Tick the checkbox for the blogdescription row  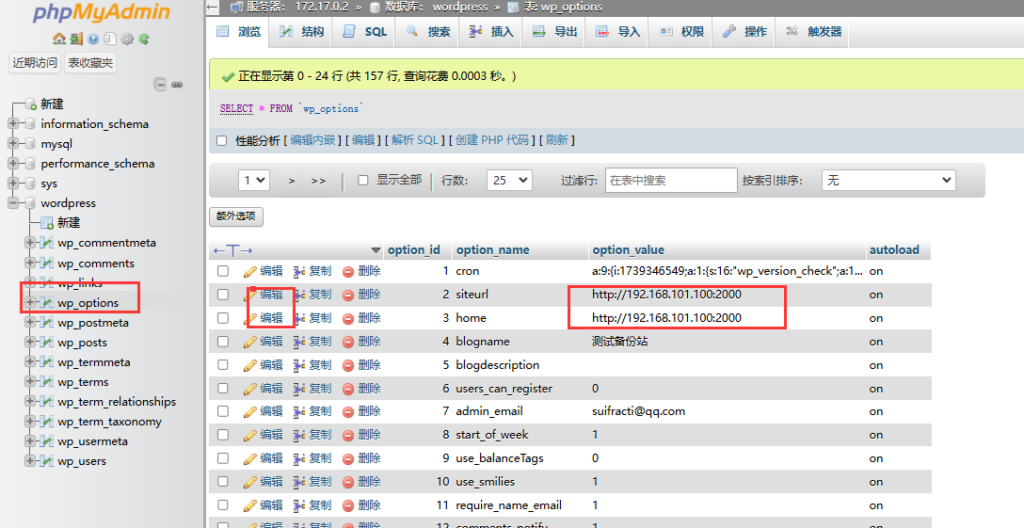(223, 365)
